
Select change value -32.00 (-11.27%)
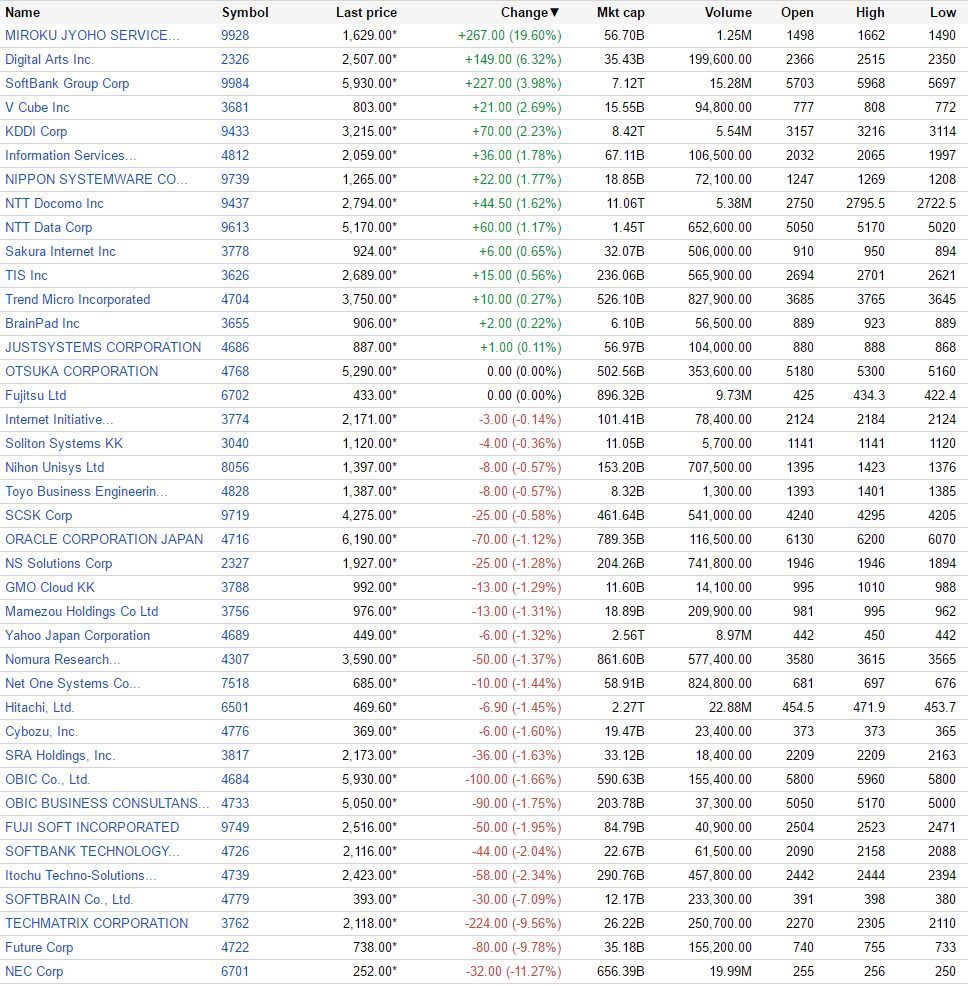point(513,971)
